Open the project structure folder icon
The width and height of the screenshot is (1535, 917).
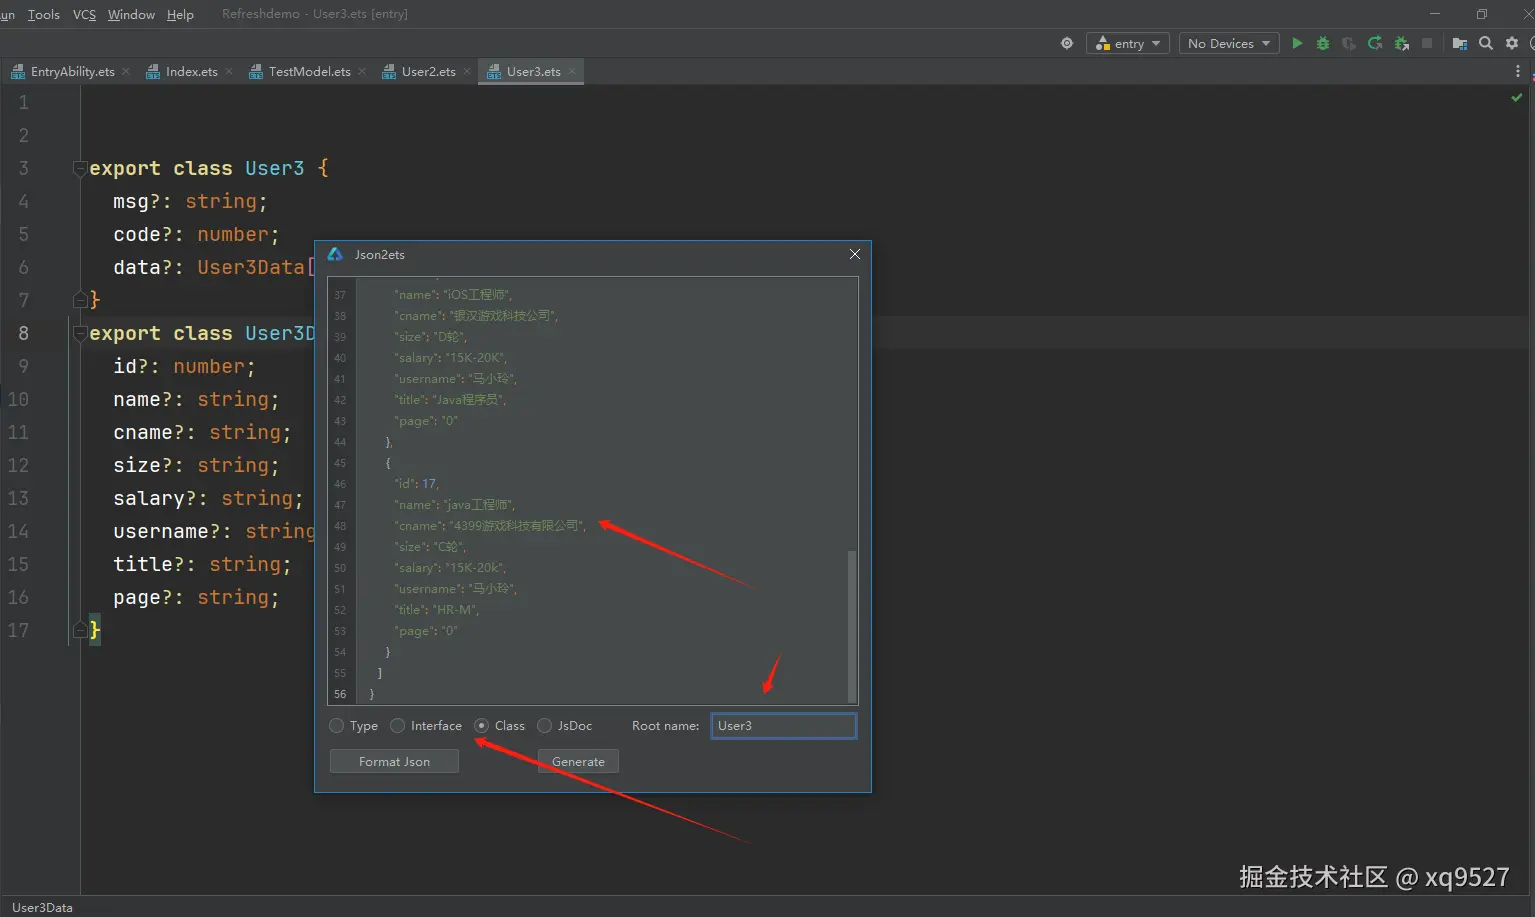(1460, 43)
